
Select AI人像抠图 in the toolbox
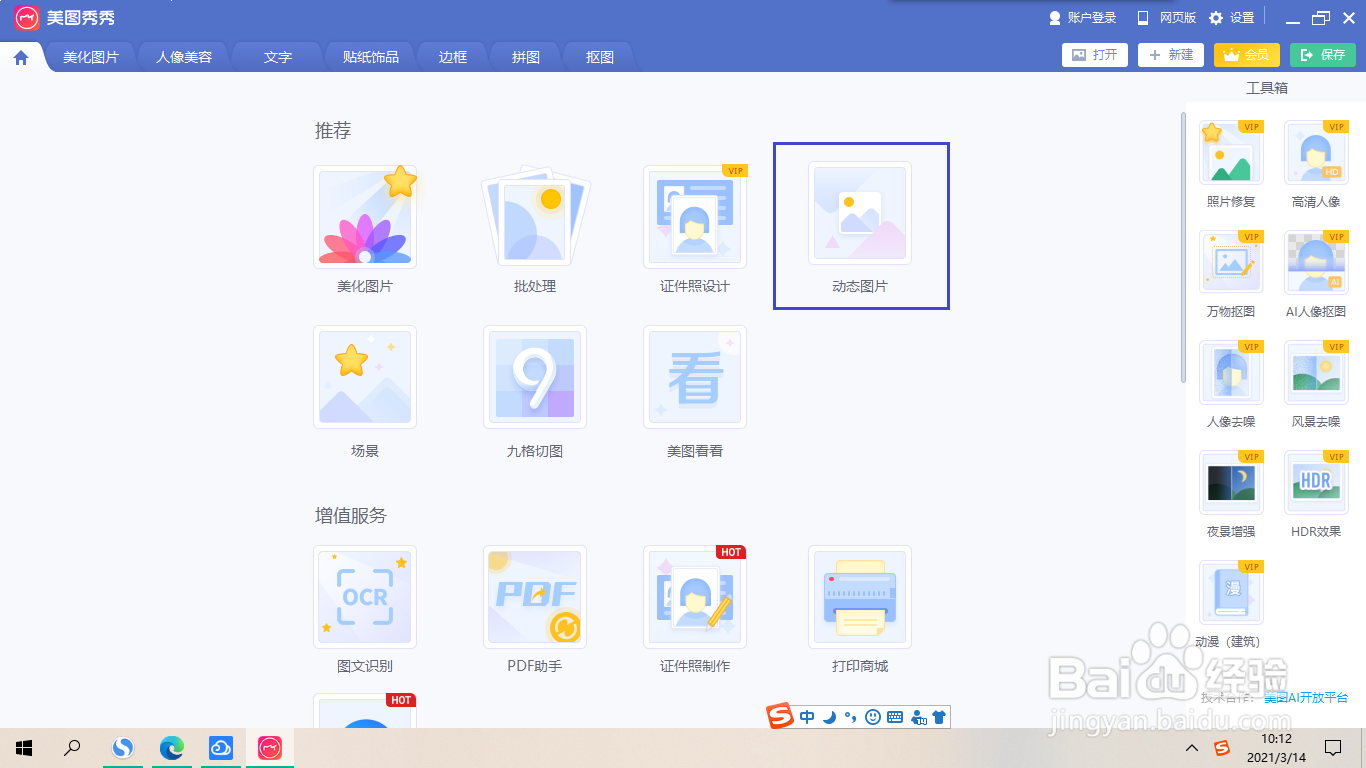[1316, 263]
